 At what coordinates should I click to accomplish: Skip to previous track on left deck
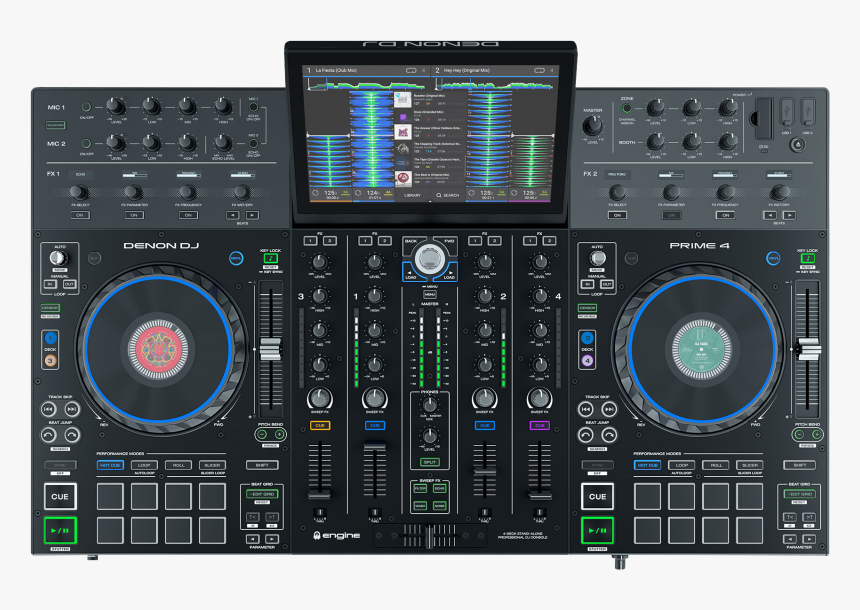(48, 409)
